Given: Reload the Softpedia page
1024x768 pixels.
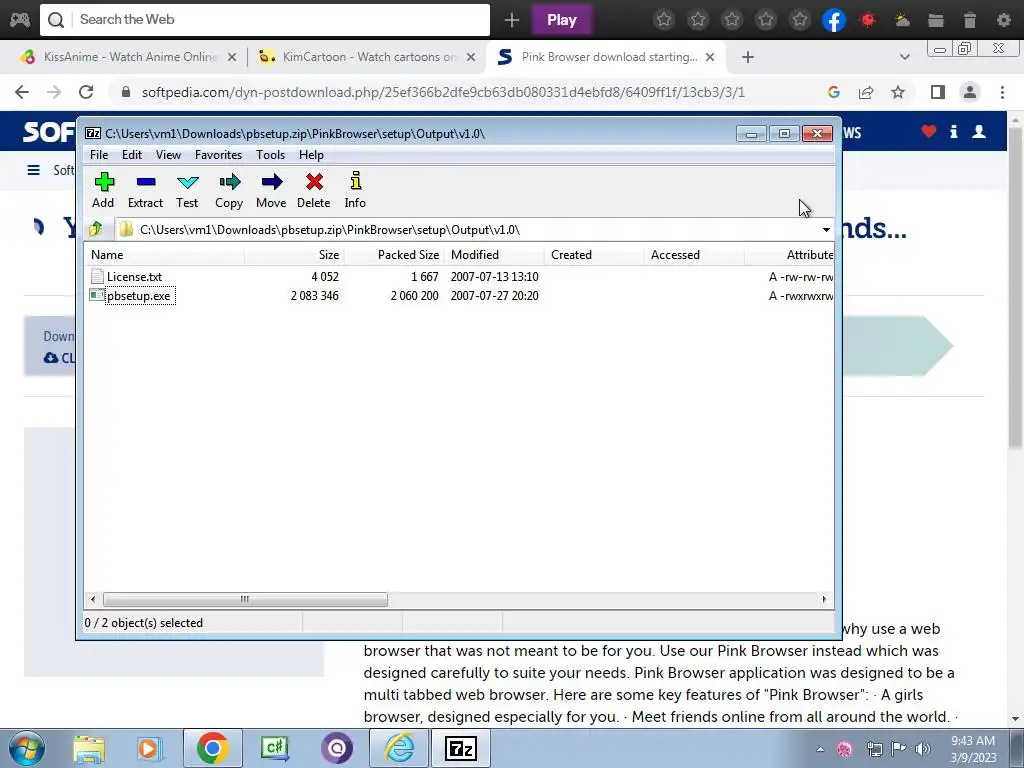Looking at the screenshot, I should pyautogui.click(x=86, y=92).
